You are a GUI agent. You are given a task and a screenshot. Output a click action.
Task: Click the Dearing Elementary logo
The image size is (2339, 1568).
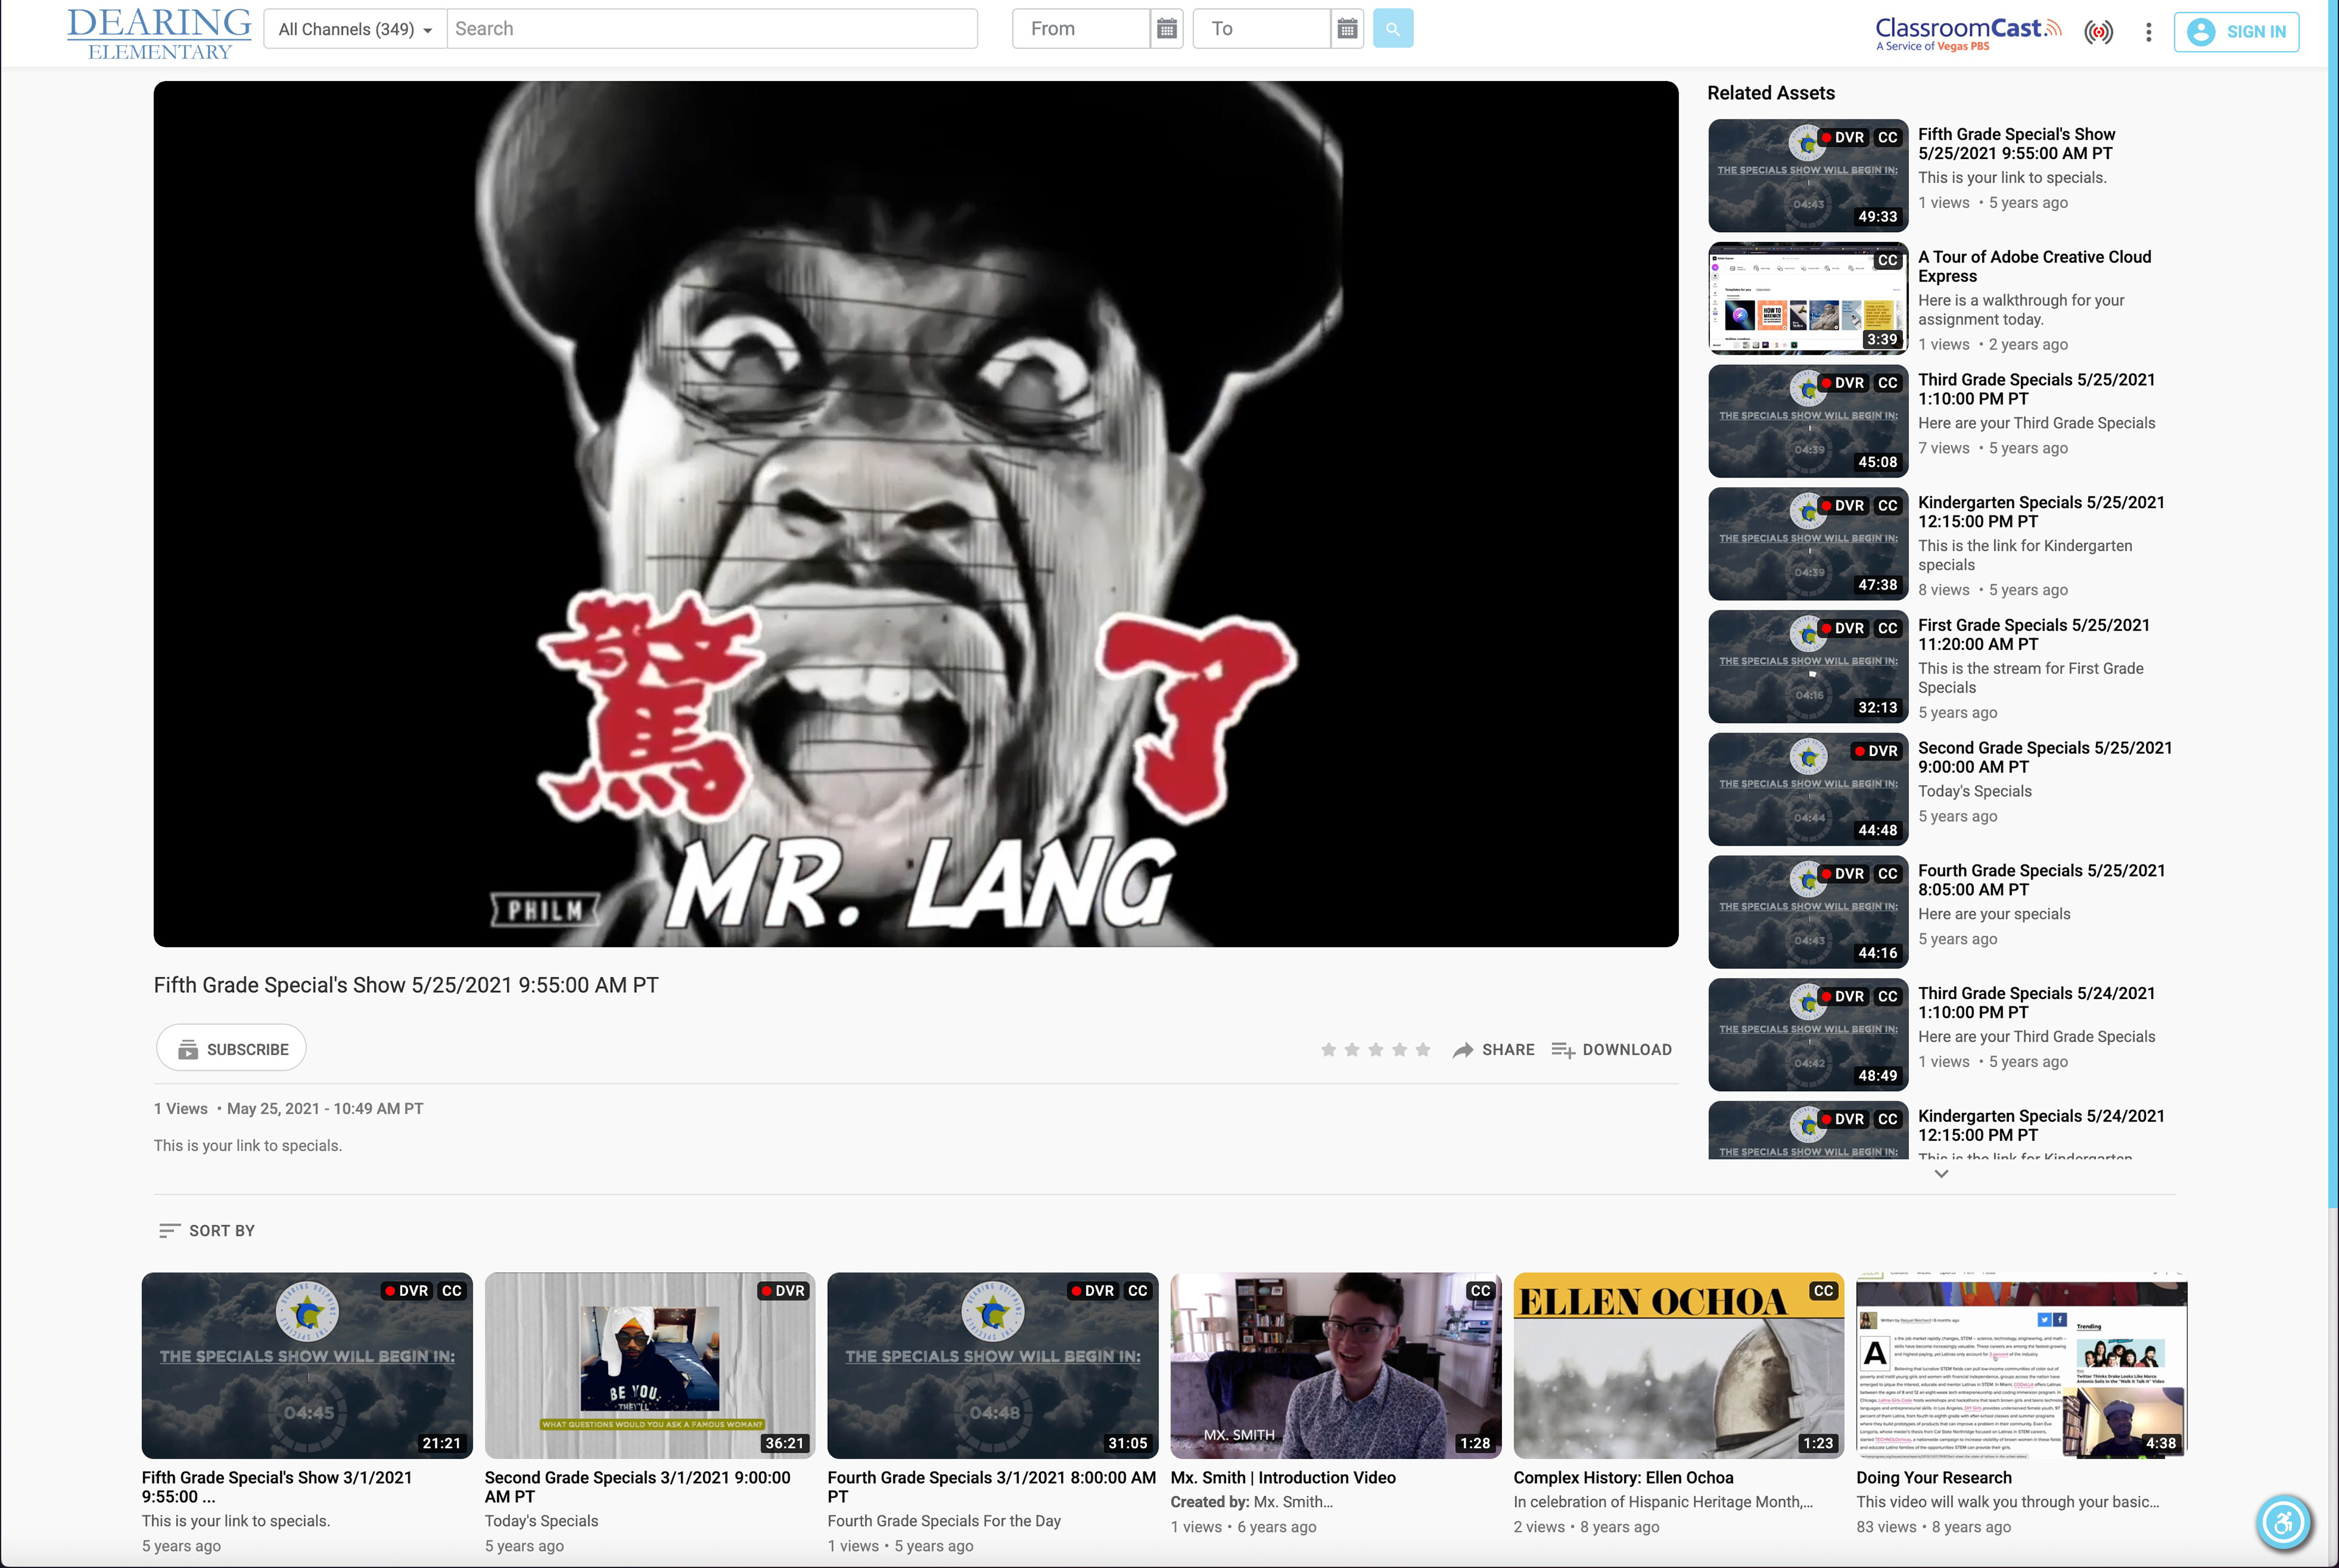159,33
